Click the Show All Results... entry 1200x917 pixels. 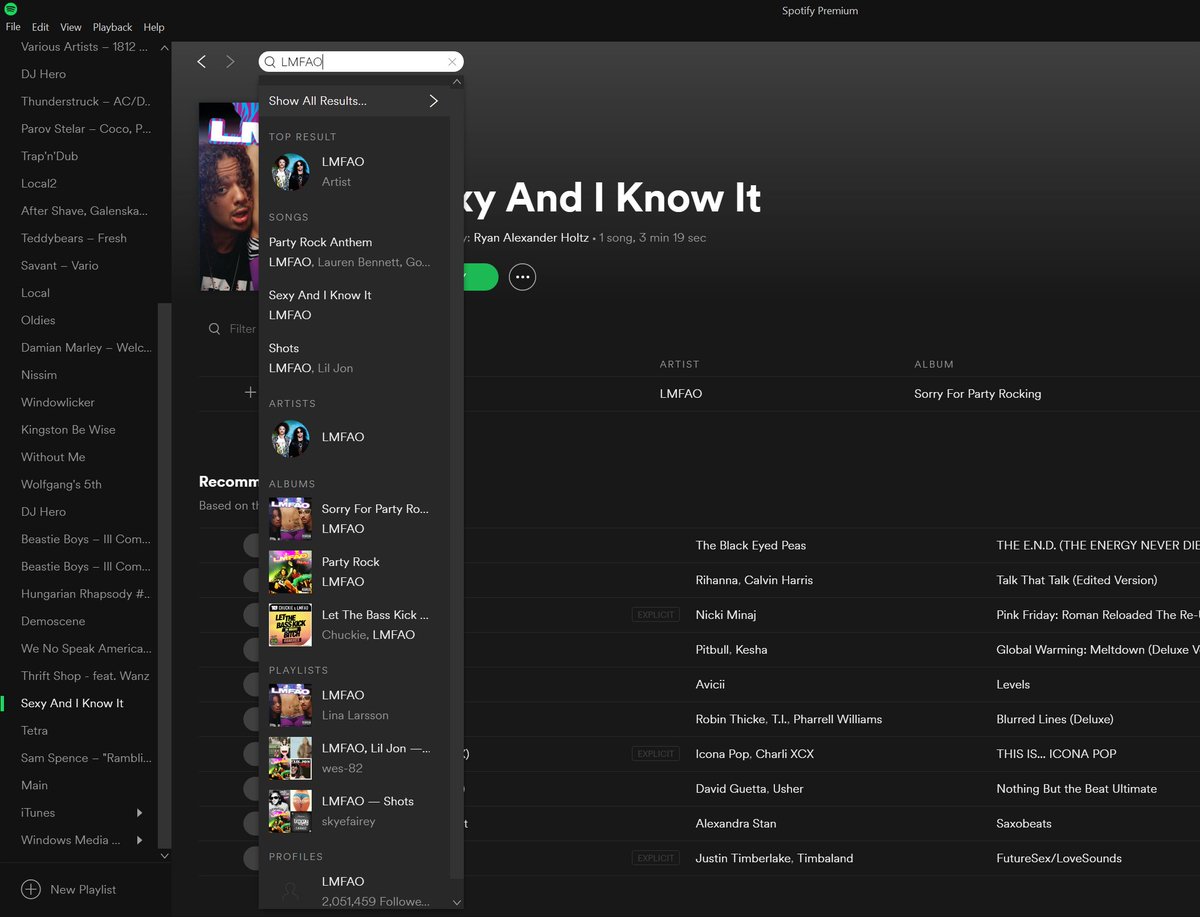(354, 101)
